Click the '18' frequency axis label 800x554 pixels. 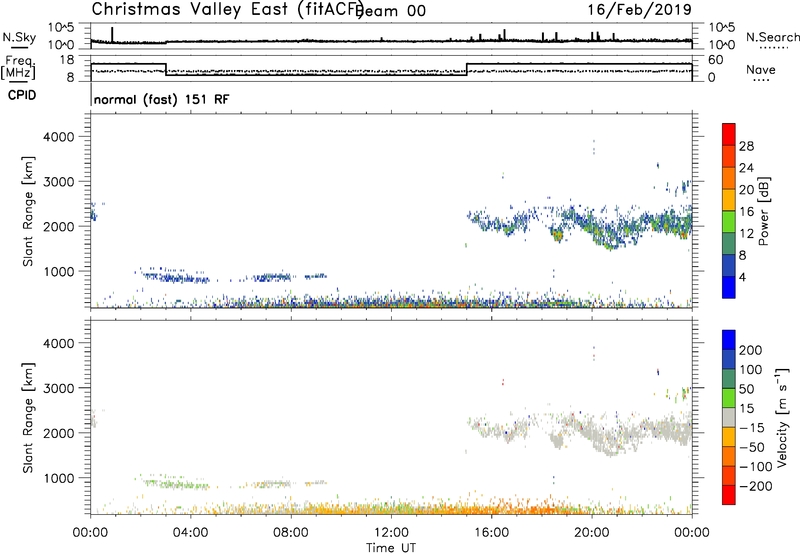click(67, 60)
